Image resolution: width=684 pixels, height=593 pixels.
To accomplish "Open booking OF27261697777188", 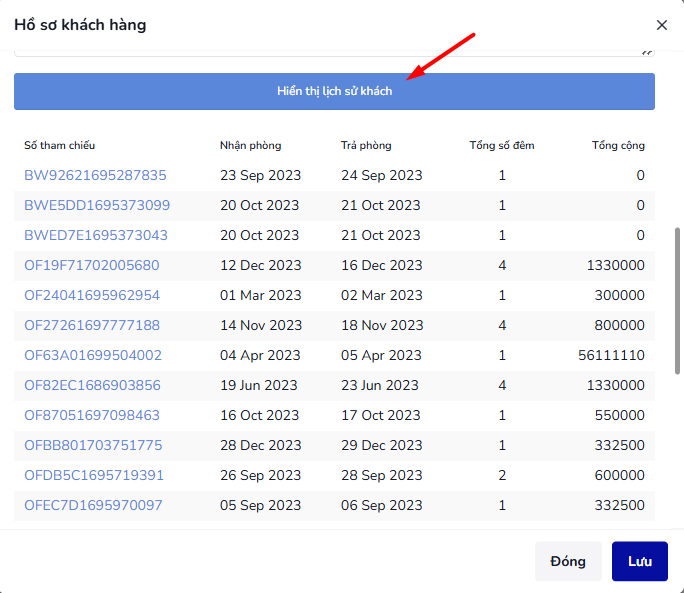I will 92,326.
